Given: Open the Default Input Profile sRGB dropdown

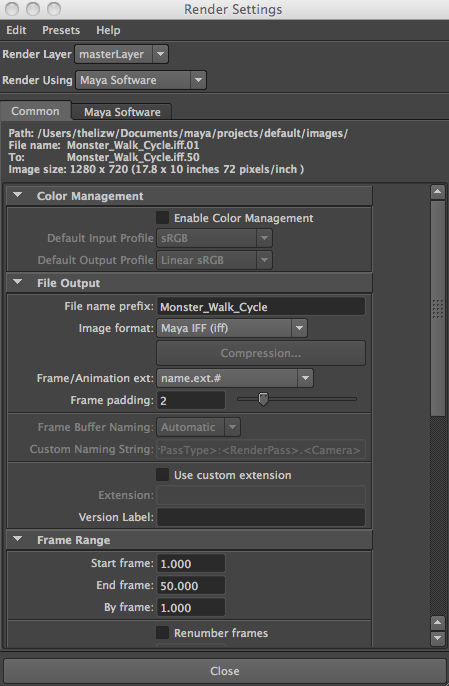Looking at the screenshot, I should (214, 238).
